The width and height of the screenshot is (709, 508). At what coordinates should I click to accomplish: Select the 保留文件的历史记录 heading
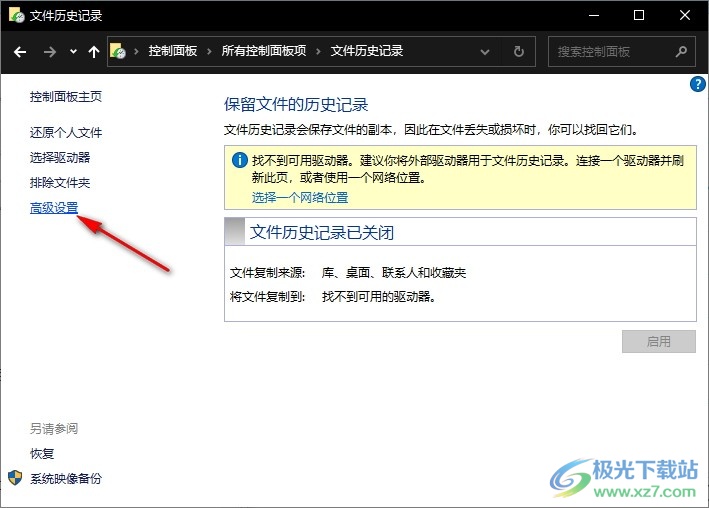click(296, 105)
